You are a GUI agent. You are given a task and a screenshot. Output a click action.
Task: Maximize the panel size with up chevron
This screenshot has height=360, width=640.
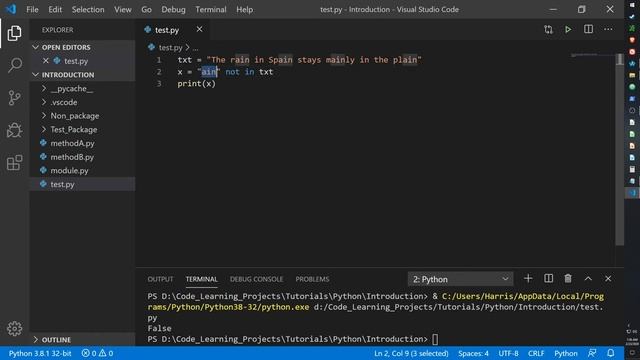[x=588, y=279]
